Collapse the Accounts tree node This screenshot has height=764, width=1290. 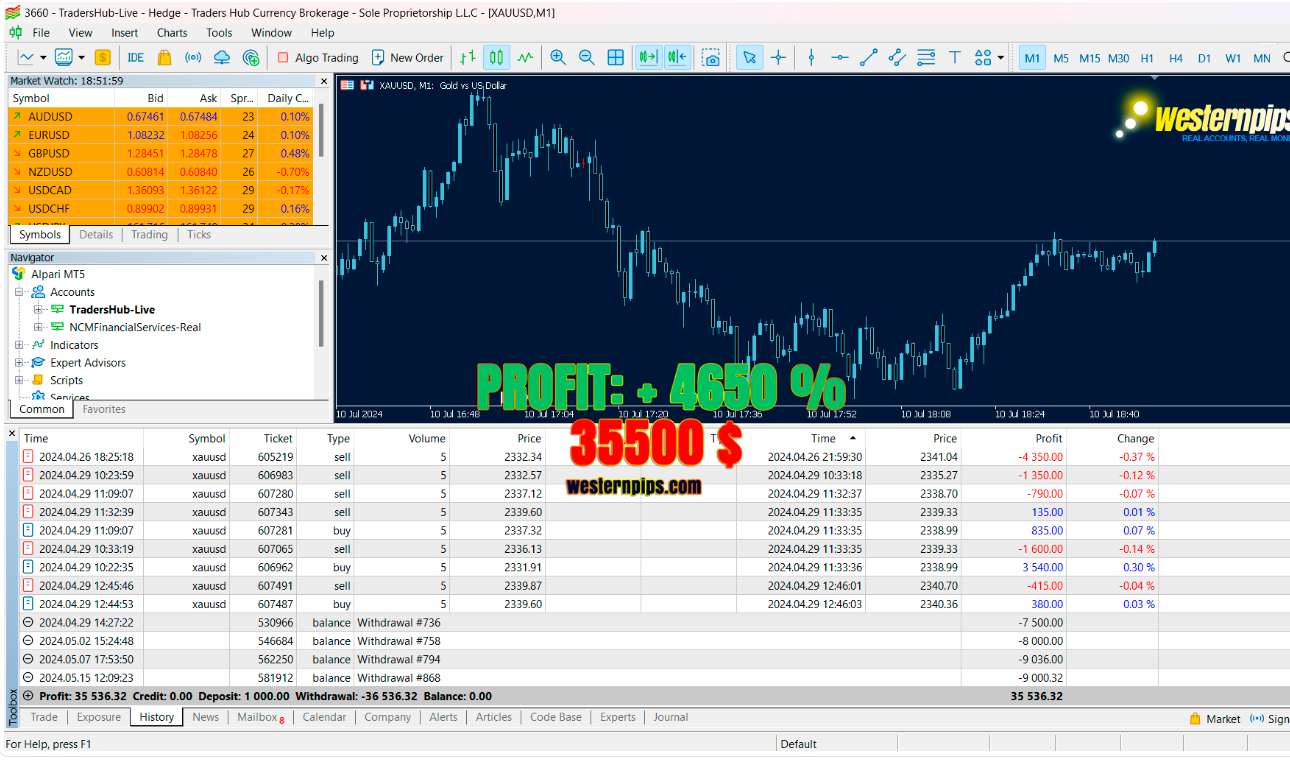point(19,292)
